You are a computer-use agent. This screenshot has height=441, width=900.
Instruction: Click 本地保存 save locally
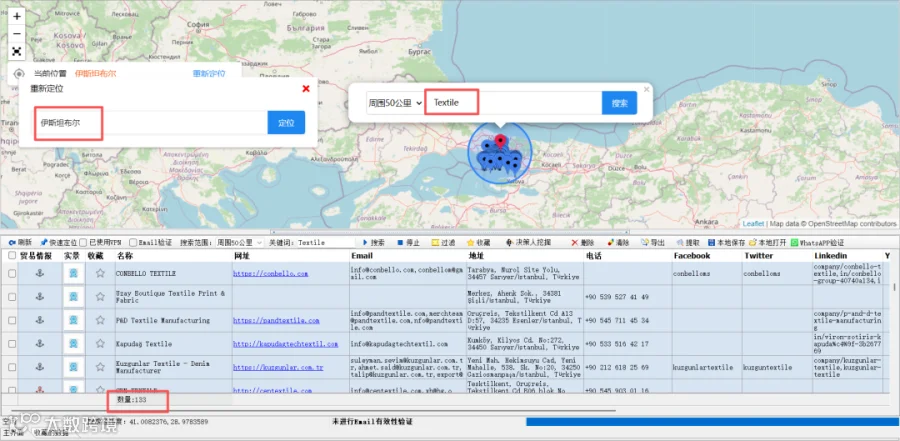(x=727, y=243)
